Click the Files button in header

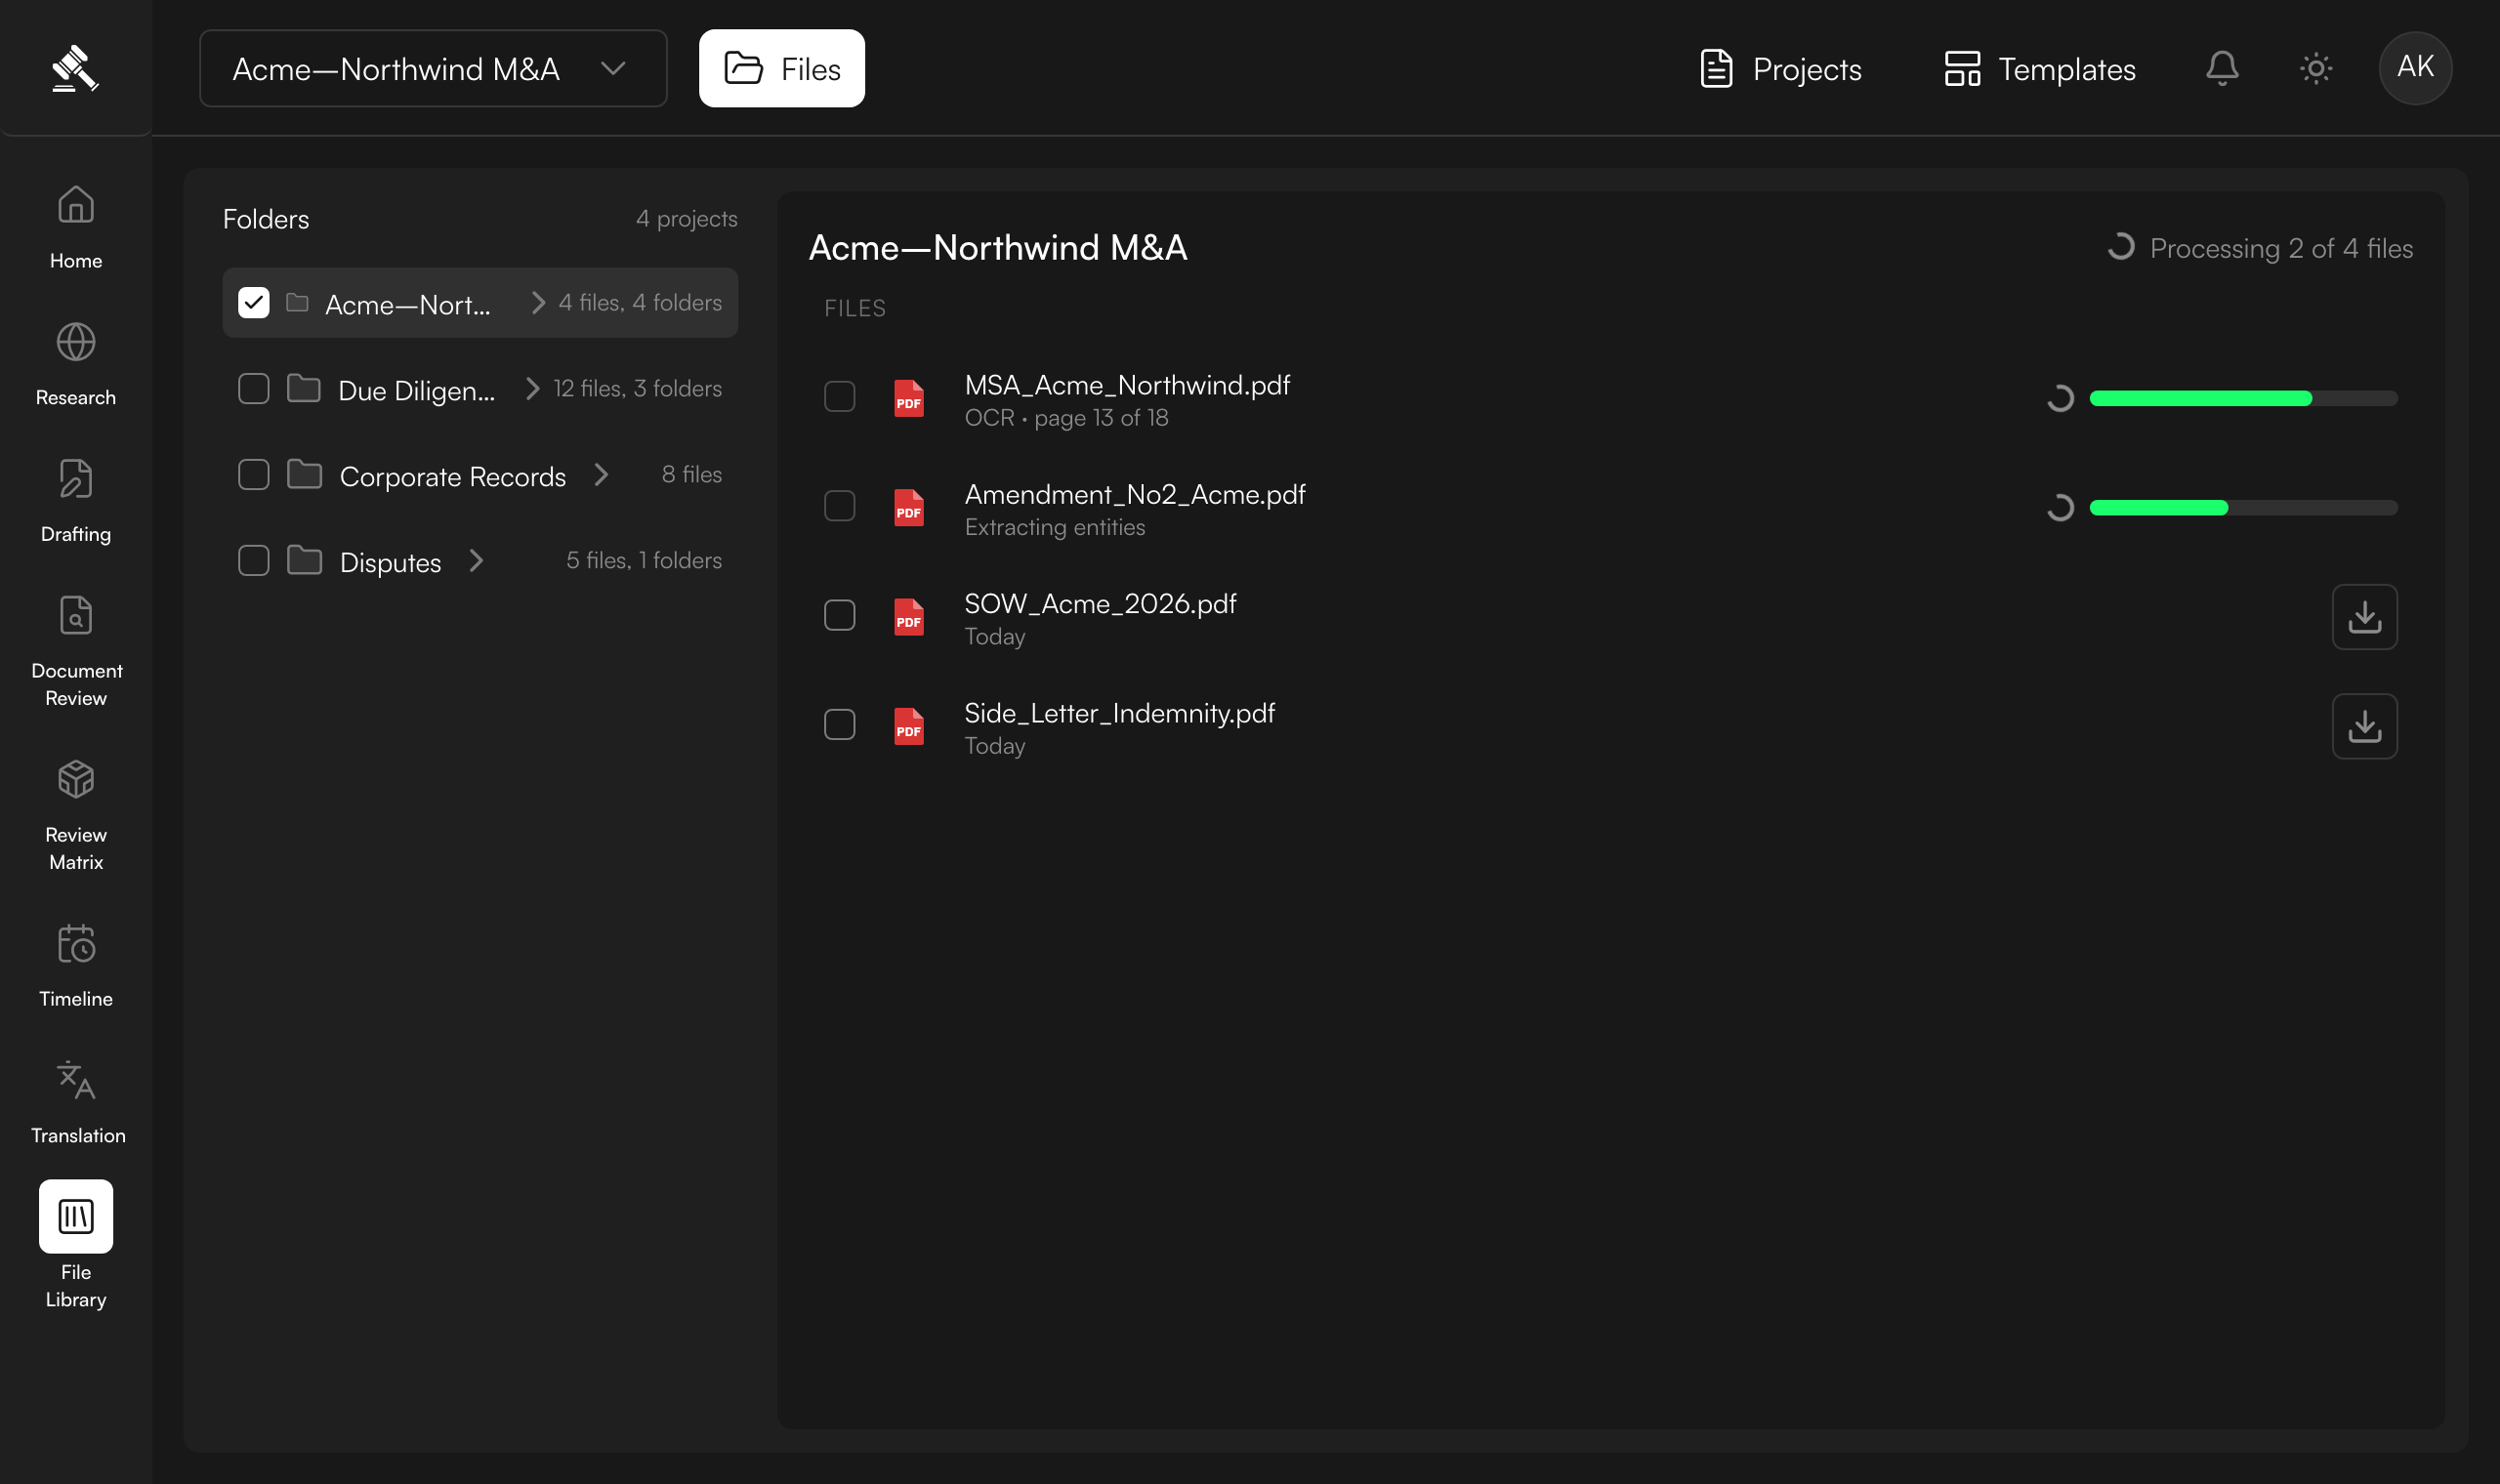tap(781, 68)
